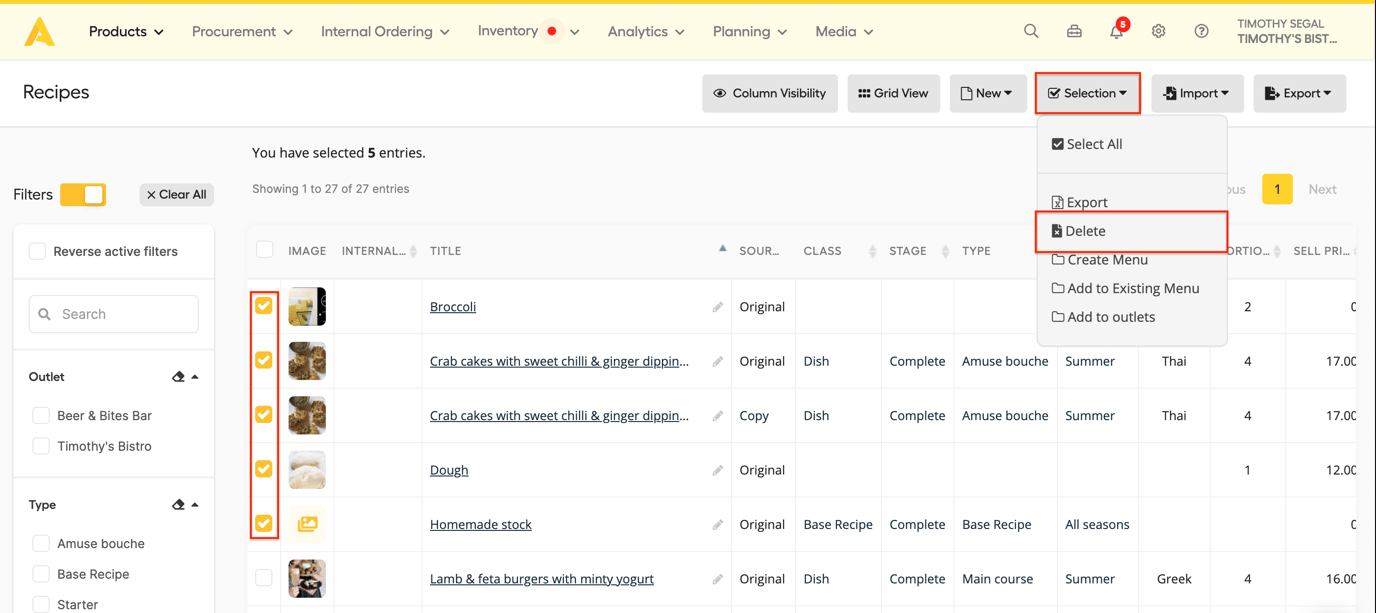Toggle the Filters switch off

pos(83,194)
